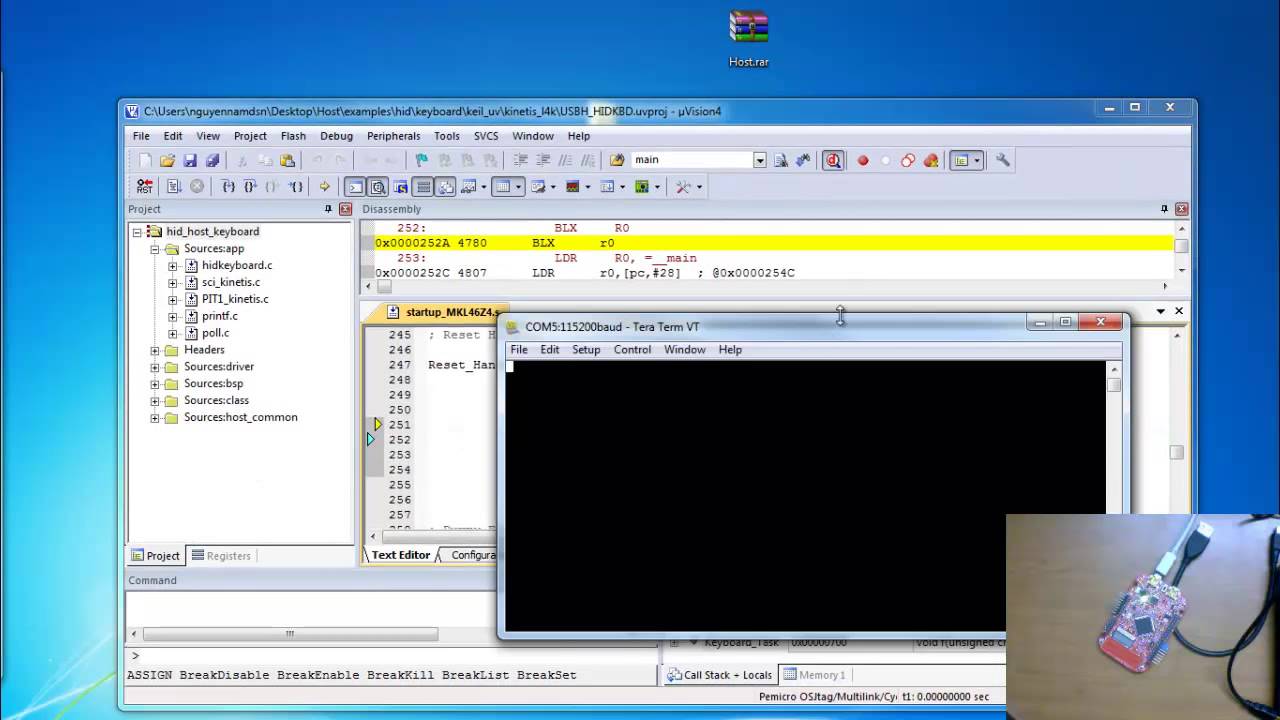Switch to the Registers tab
The width and height of the screenshot is (1280, 720).
[x=221, y=556]
